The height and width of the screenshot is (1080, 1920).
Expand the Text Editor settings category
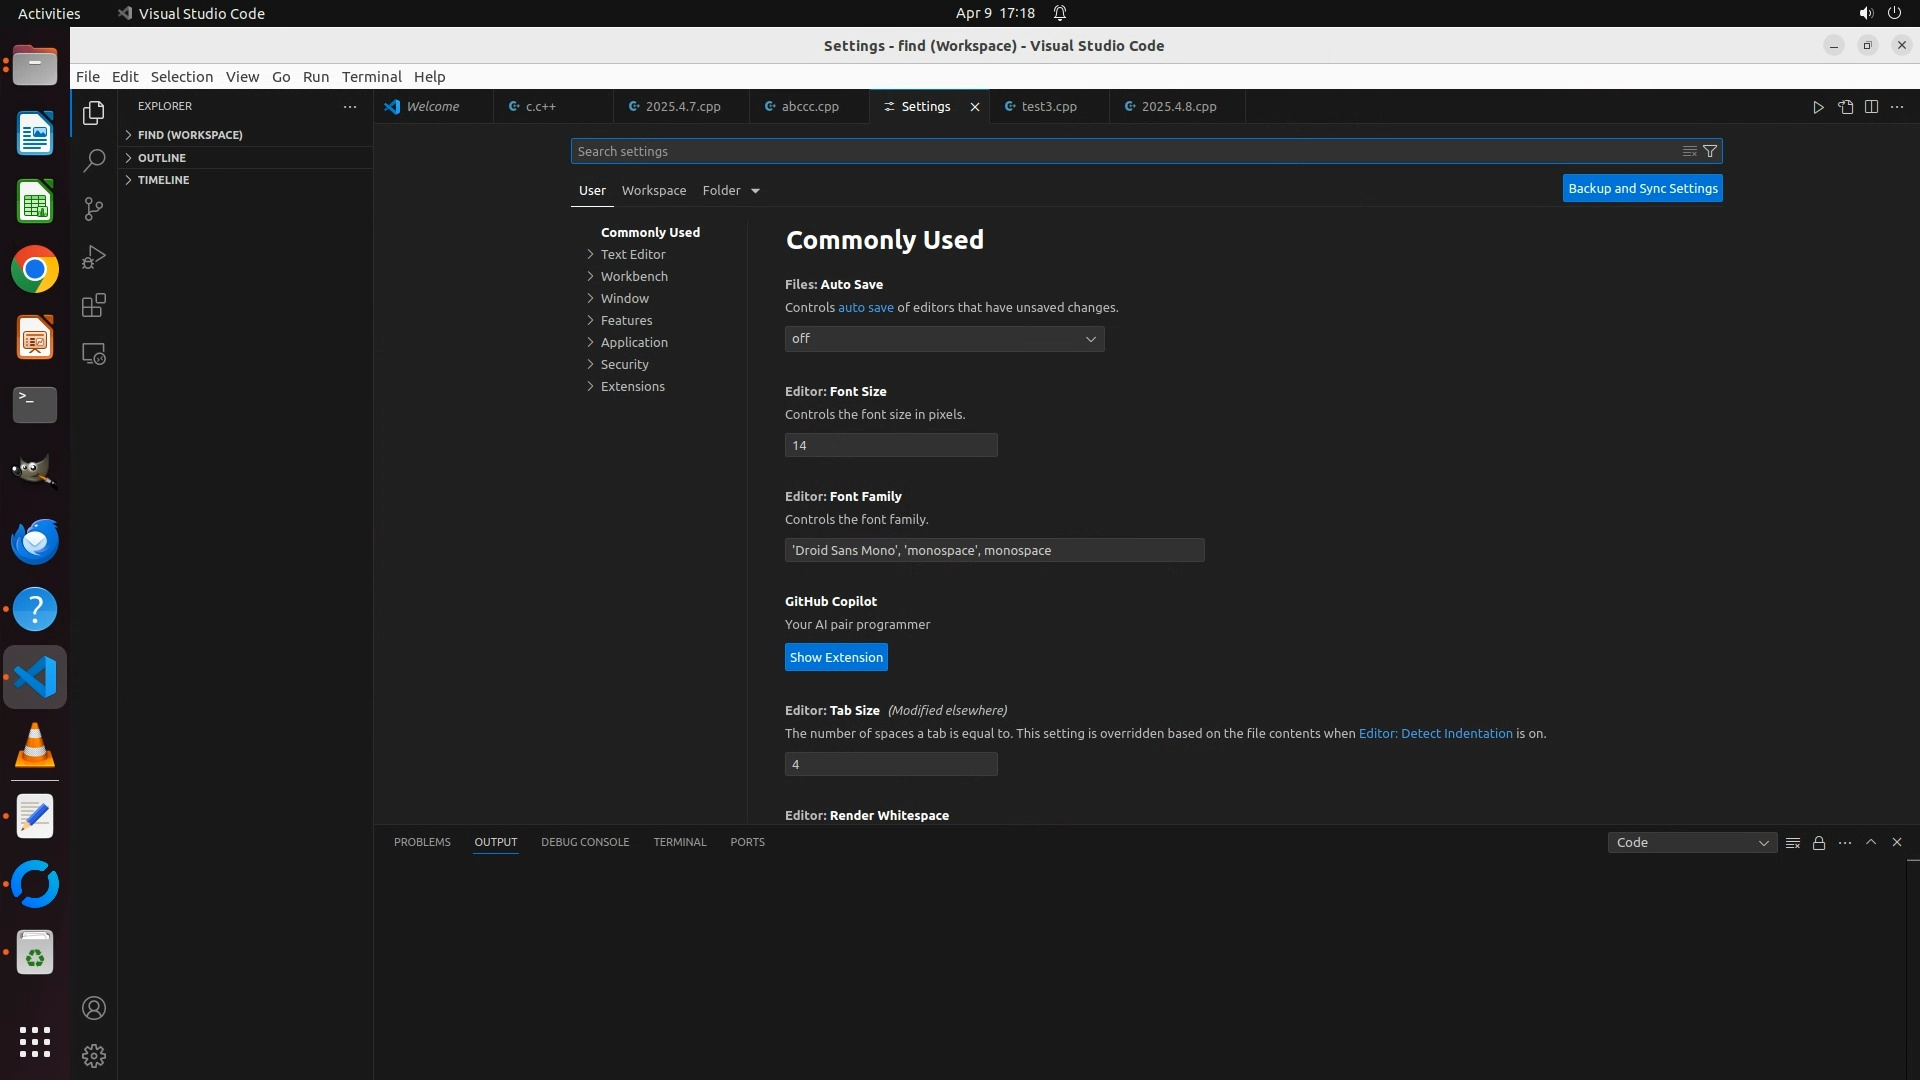pyautogui.click(x=633, y=254)
